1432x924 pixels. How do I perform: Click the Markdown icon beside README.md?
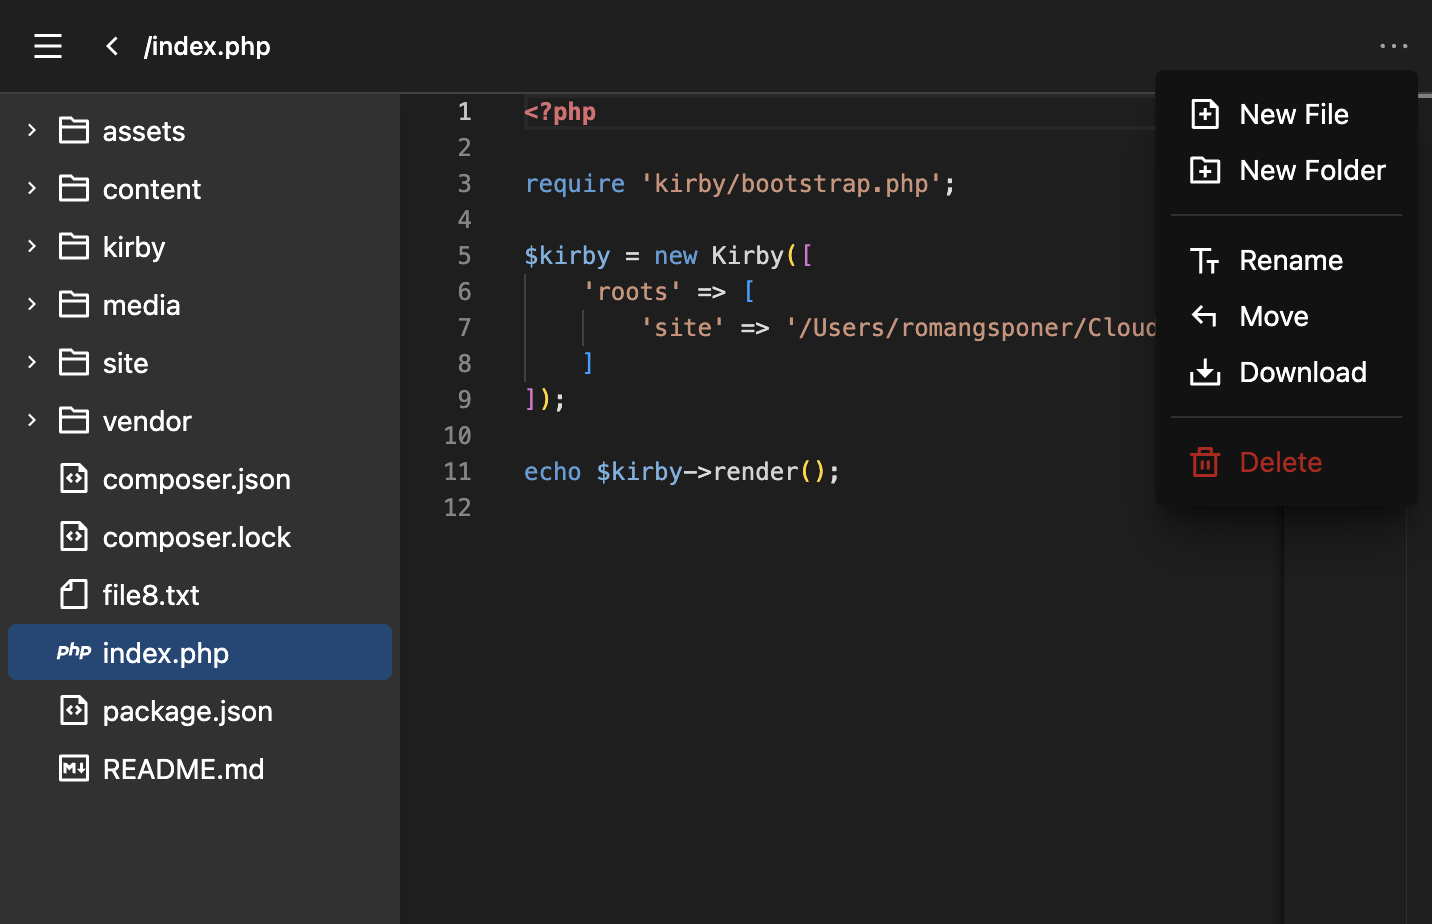click(x=73, y=769)
